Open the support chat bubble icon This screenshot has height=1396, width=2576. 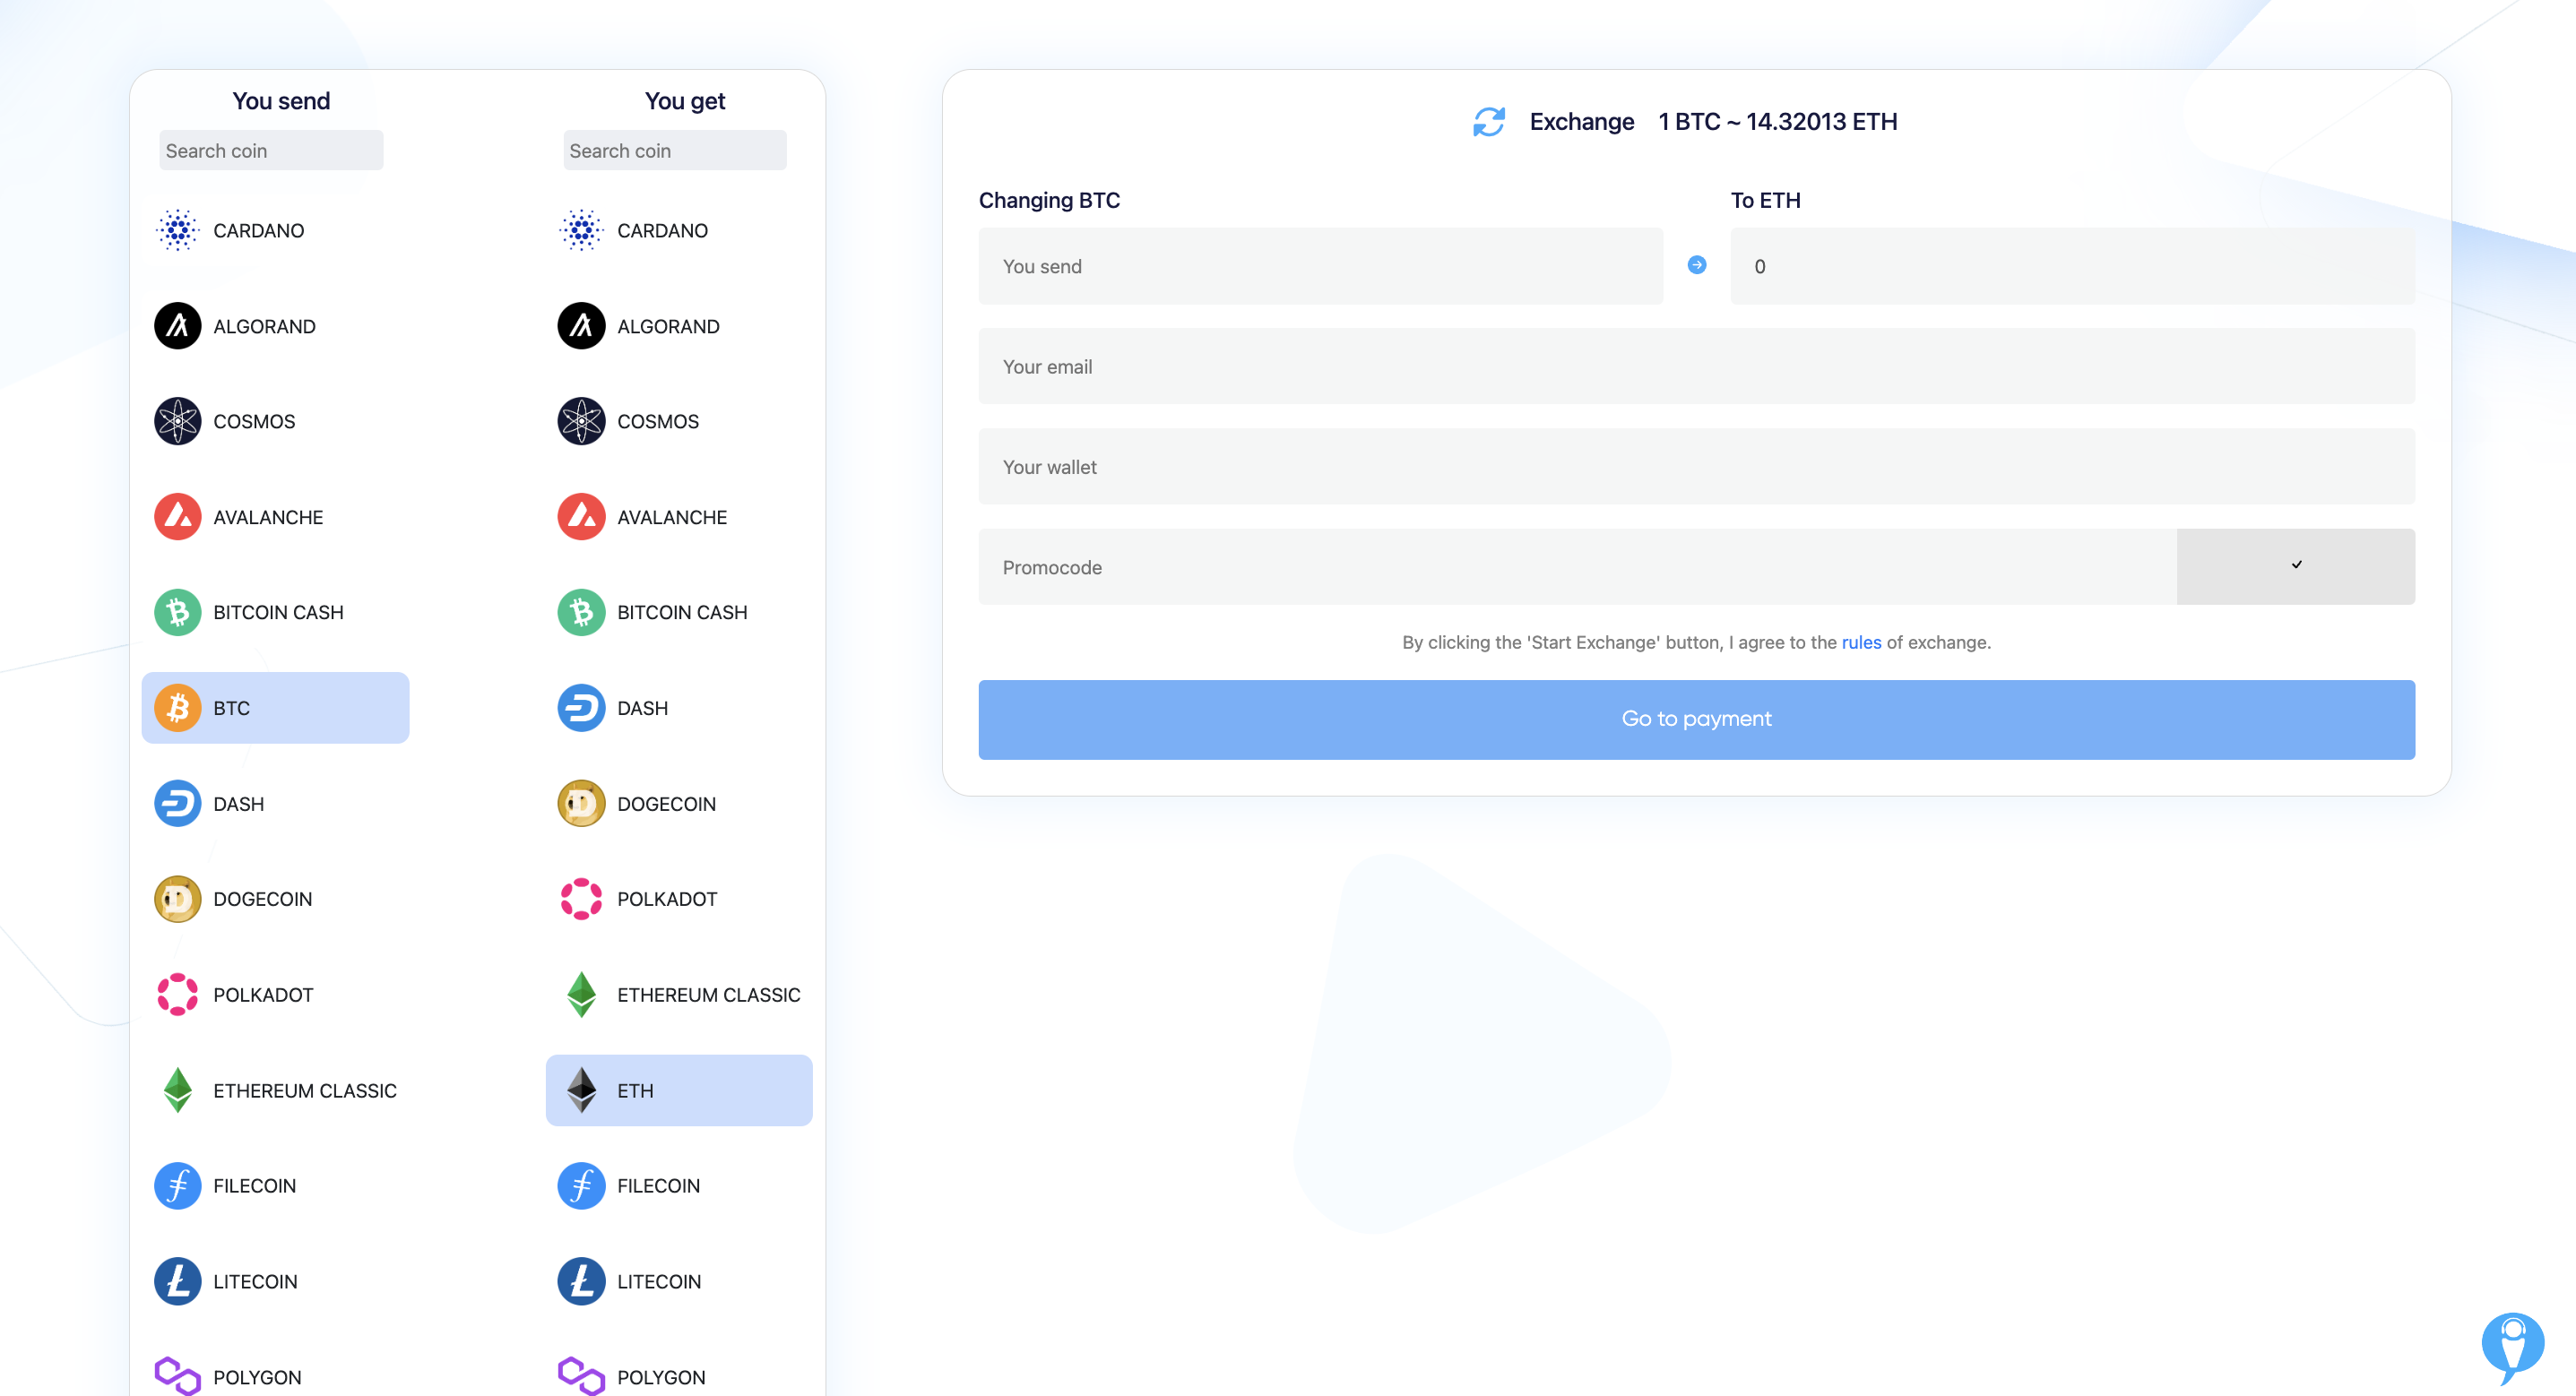pos(2512,1345)
